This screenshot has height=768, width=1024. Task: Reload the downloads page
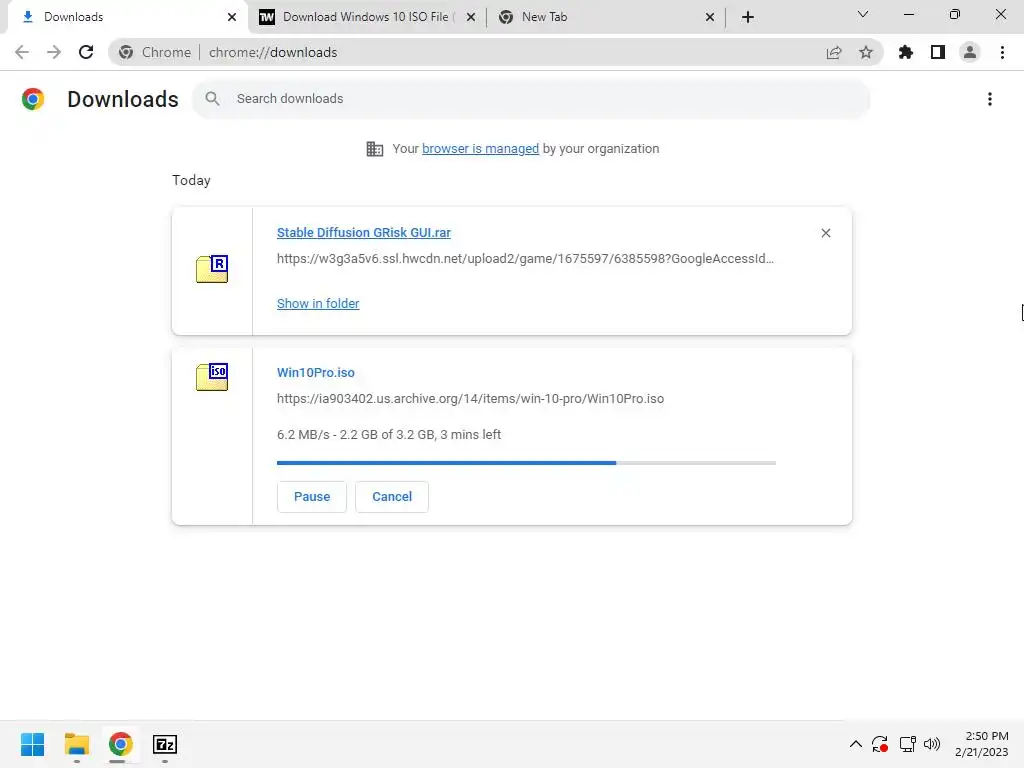(x=86, y=52)
